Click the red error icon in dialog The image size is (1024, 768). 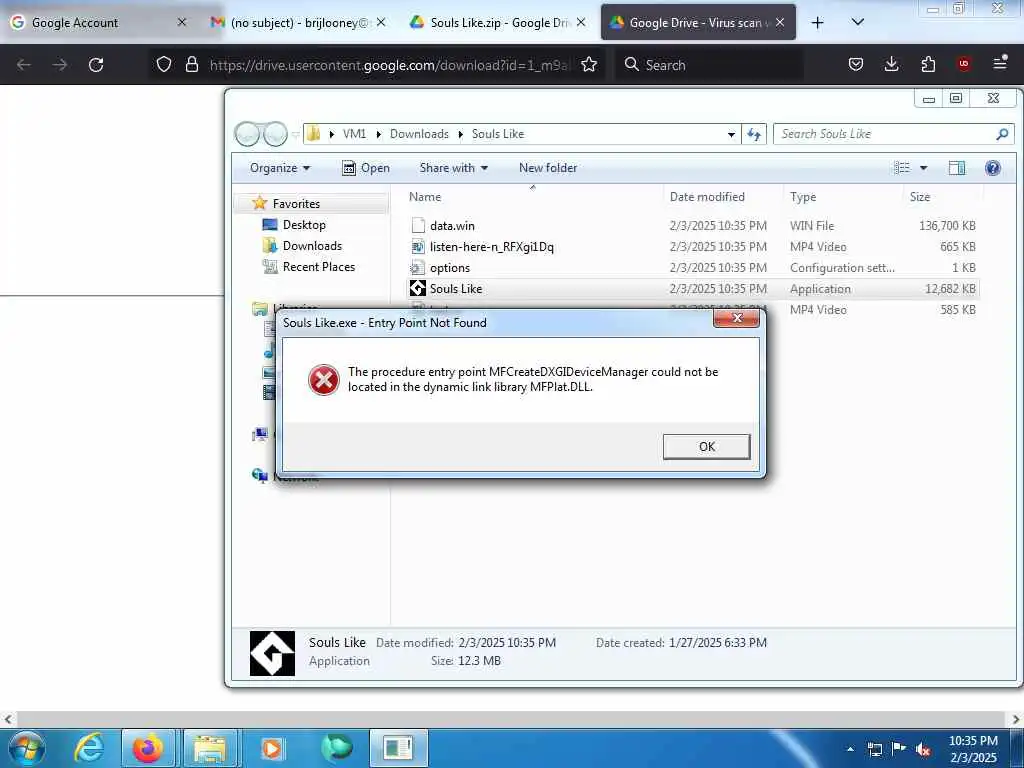point(323,380)
